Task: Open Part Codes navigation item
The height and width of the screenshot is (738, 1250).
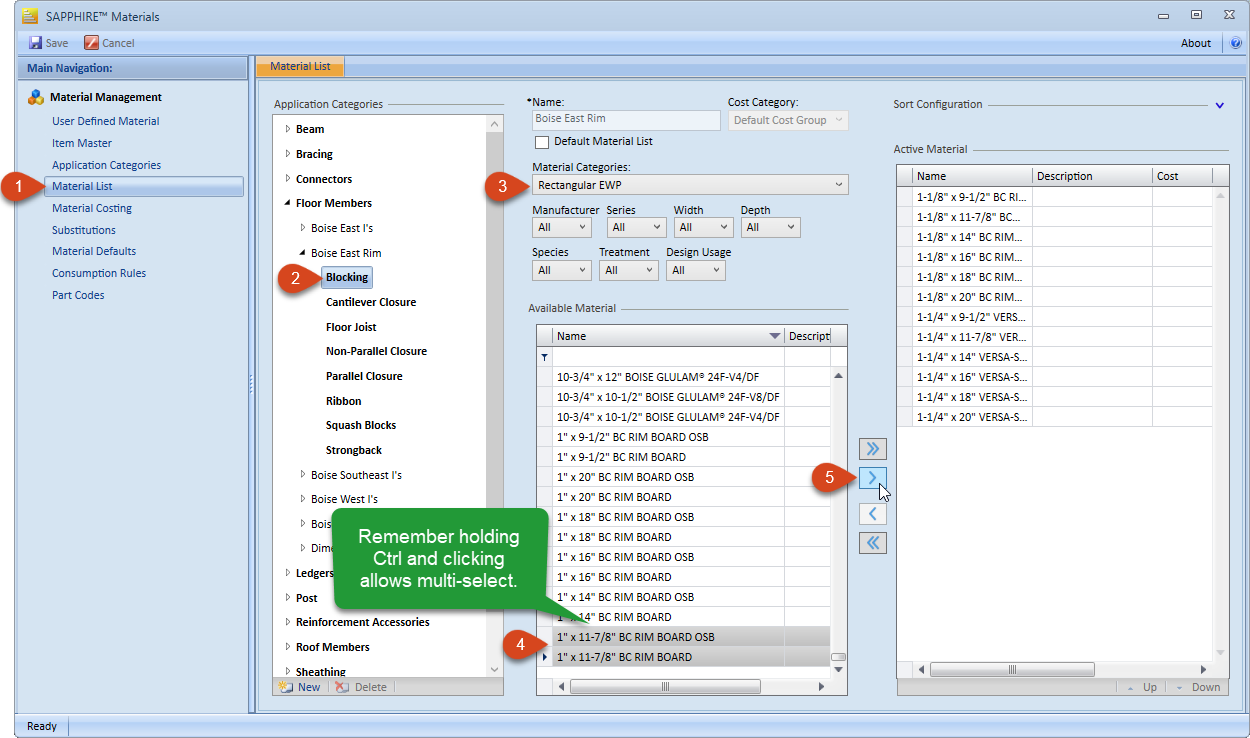Action: pos(78,295)
